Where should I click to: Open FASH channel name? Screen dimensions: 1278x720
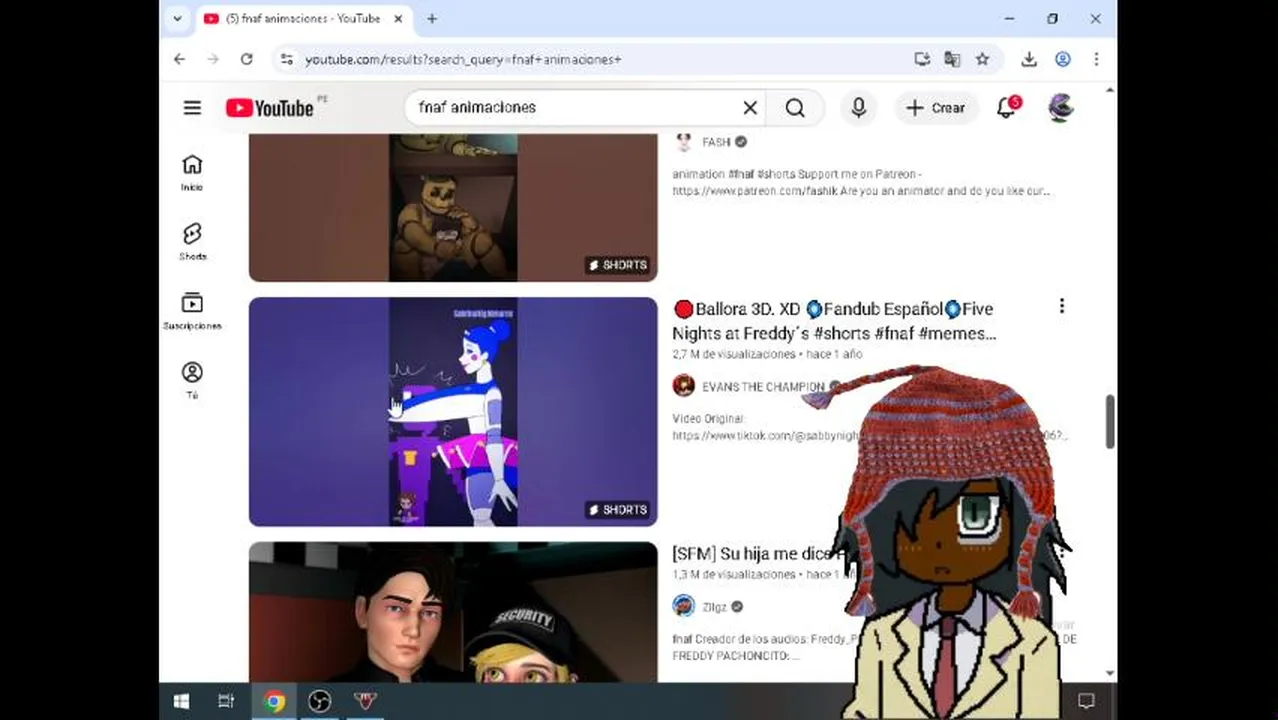(x=716, y=142)
